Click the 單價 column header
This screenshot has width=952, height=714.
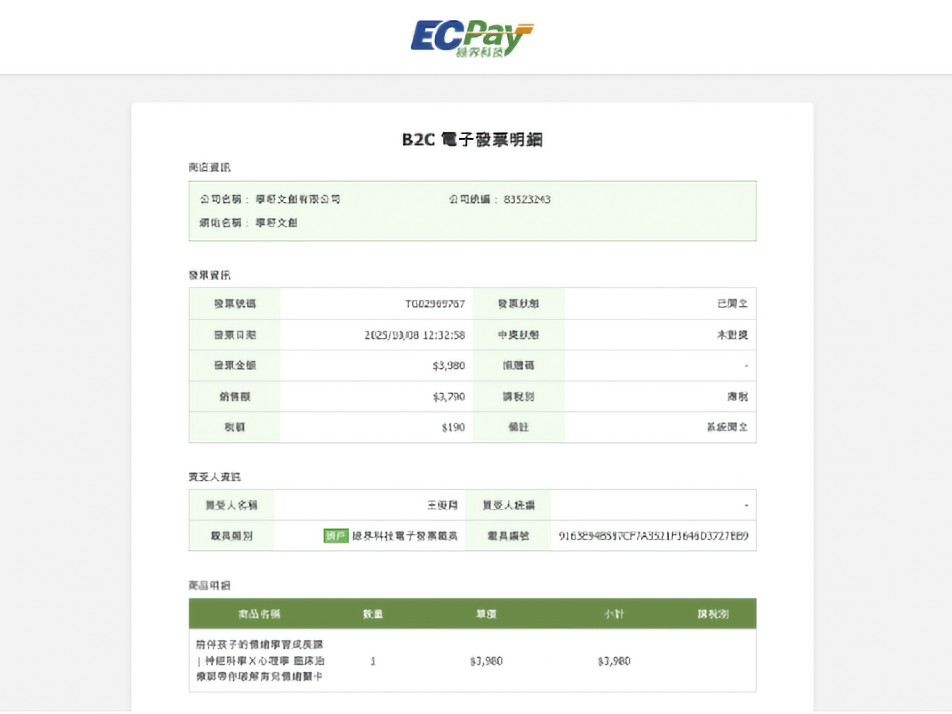point(486,614)
